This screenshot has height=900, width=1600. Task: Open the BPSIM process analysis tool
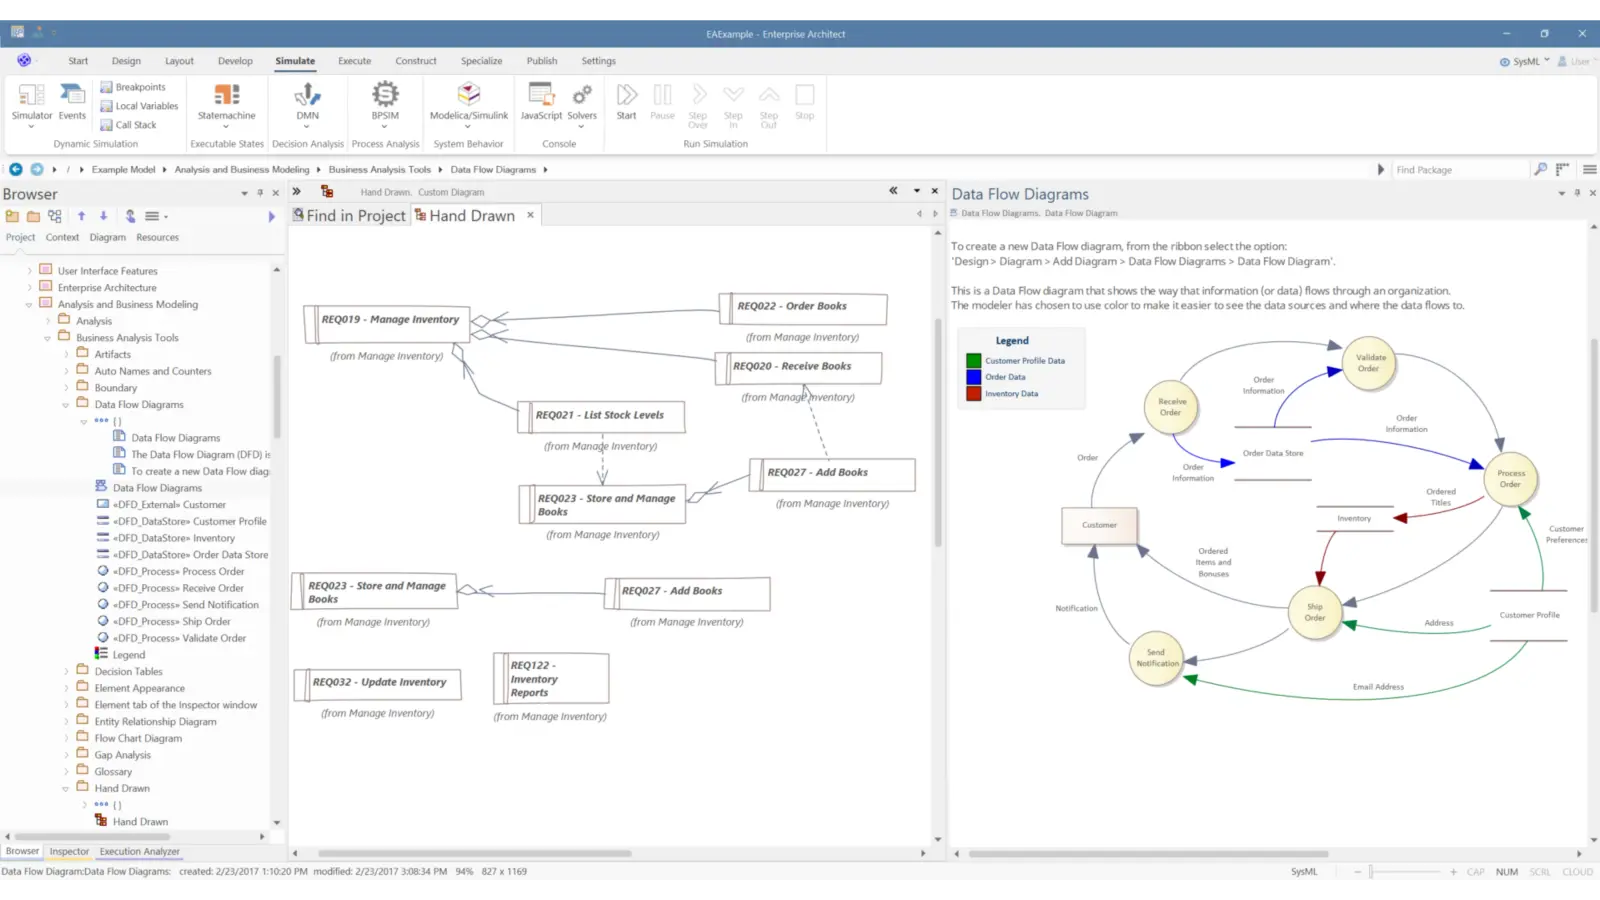[x=385, y=100]
